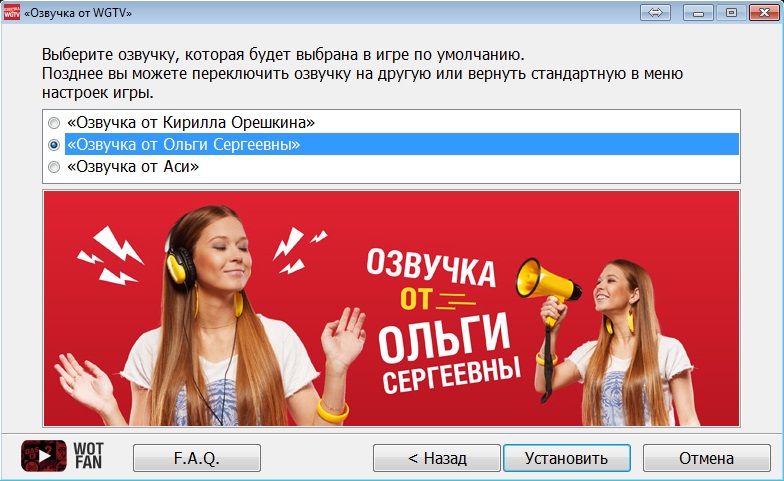
Task: Close the installer window
Action: 764,12
